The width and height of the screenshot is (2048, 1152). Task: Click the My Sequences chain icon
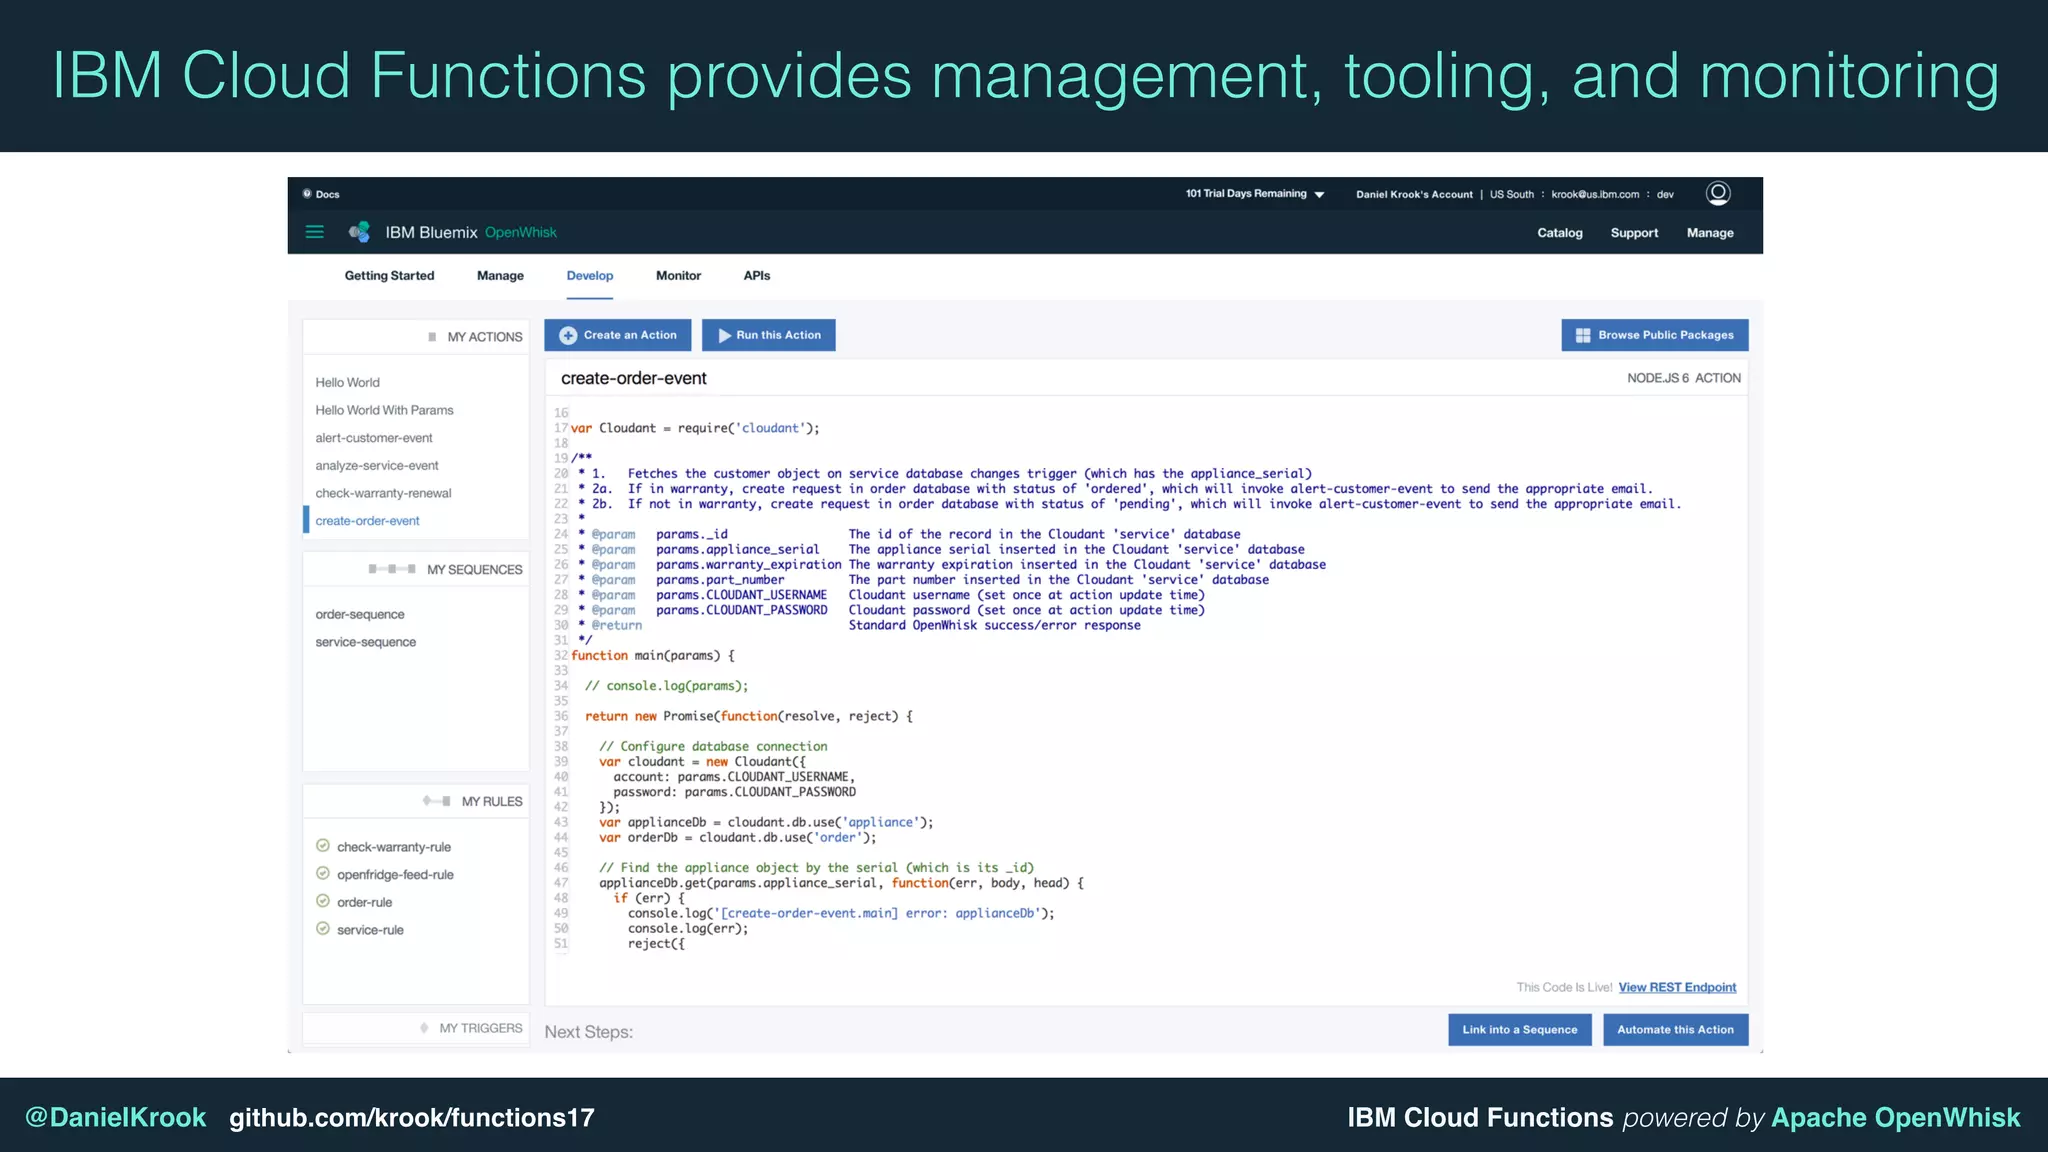392,569
